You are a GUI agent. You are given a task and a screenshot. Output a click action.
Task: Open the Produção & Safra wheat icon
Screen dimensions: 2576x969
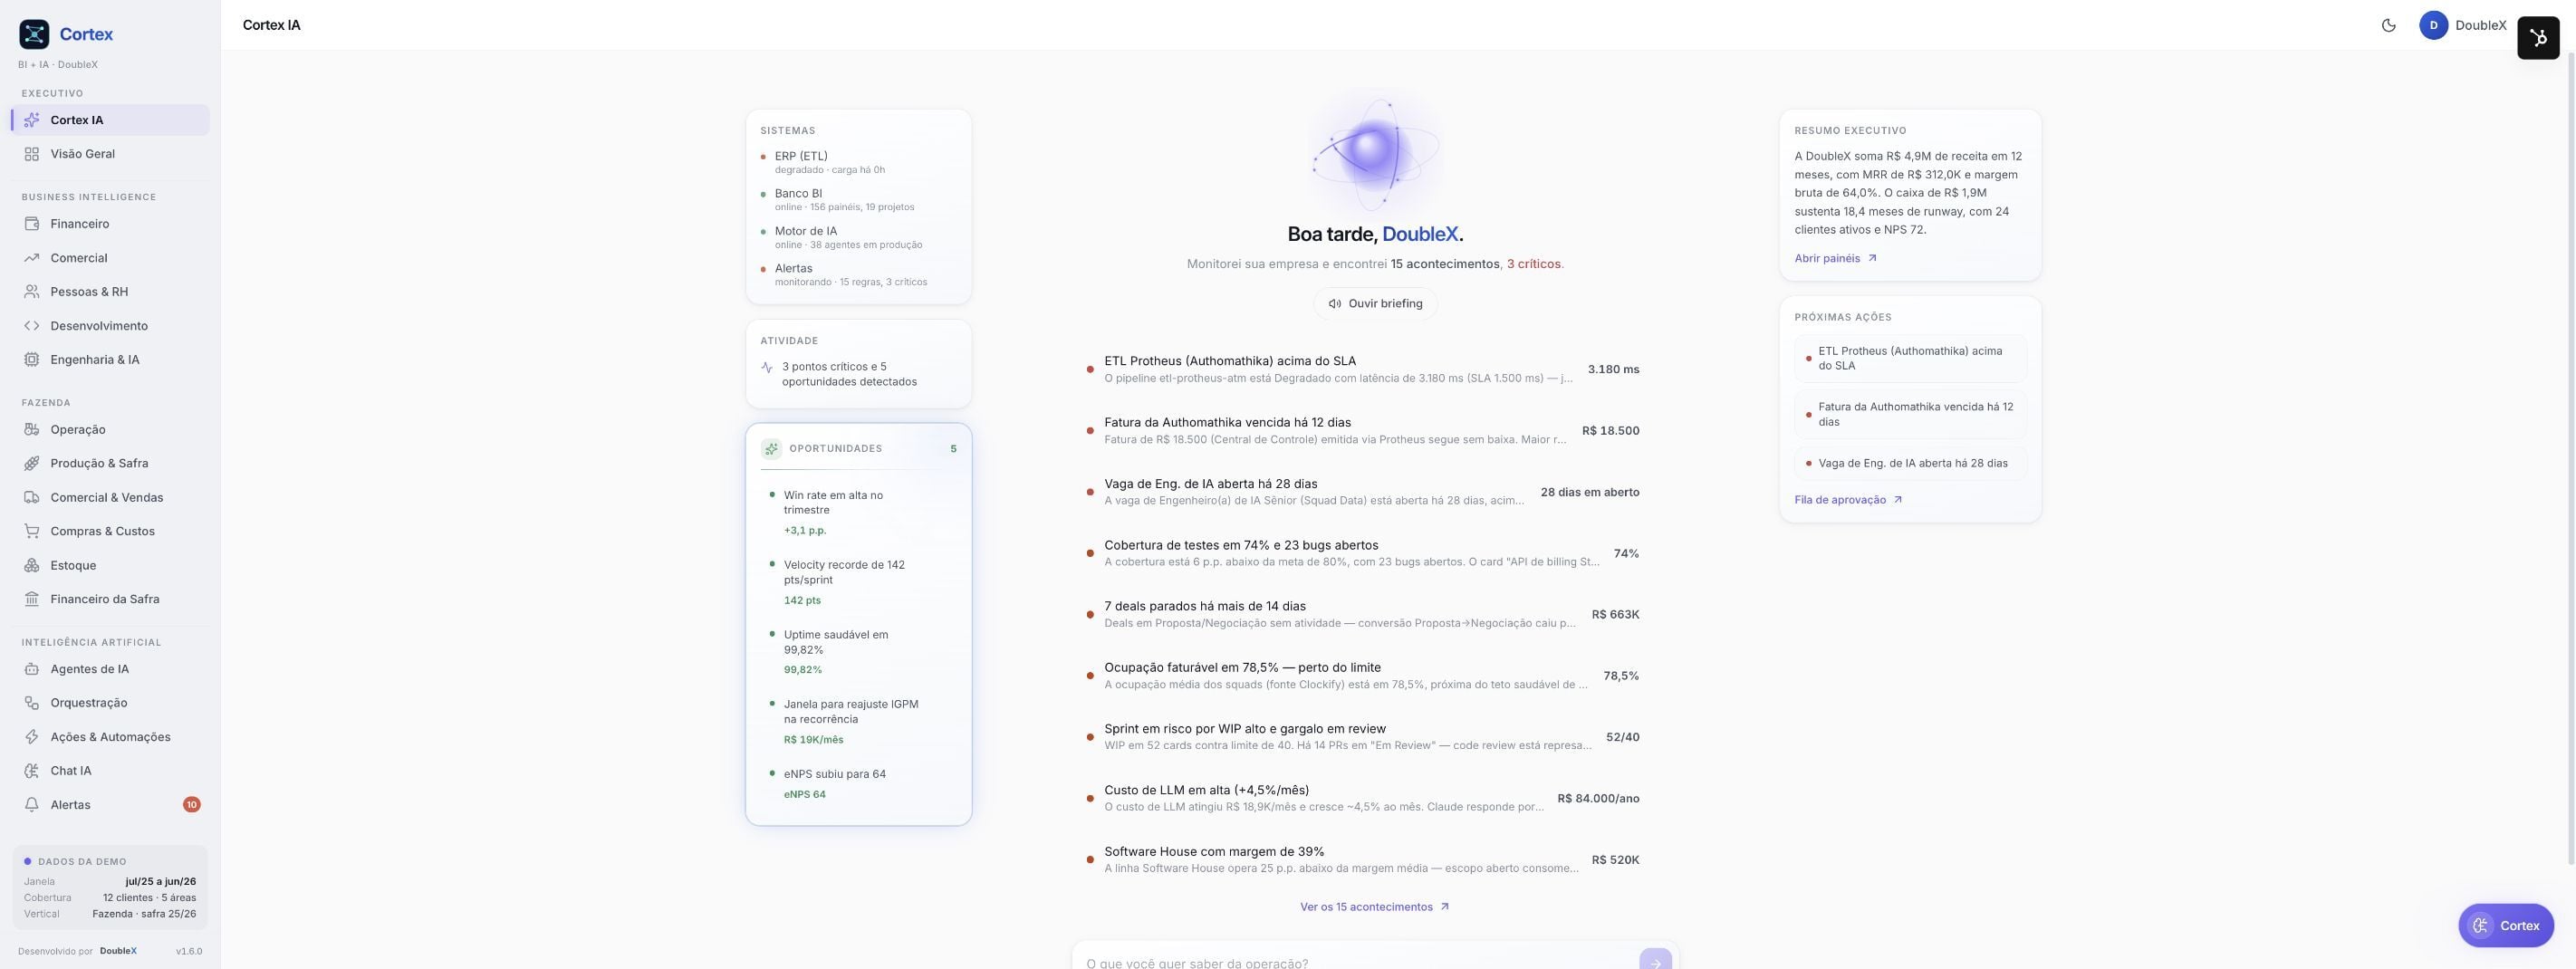(32, 464)
